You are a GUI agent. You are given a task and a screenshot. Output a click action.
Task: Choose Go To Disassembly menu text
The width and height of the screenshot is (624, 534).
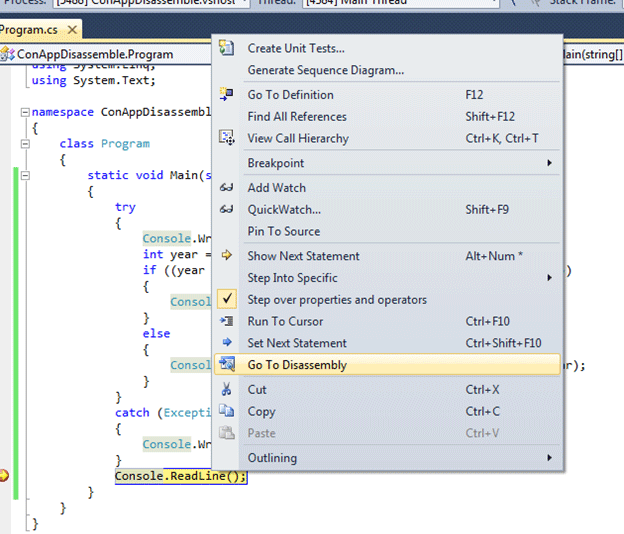[x=297, y=365]
